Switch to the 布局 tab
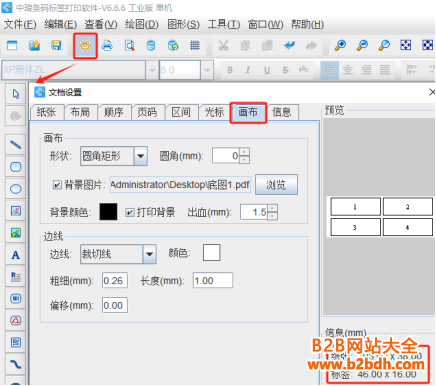This screenshot has height=386, width=436. [80, 112]
